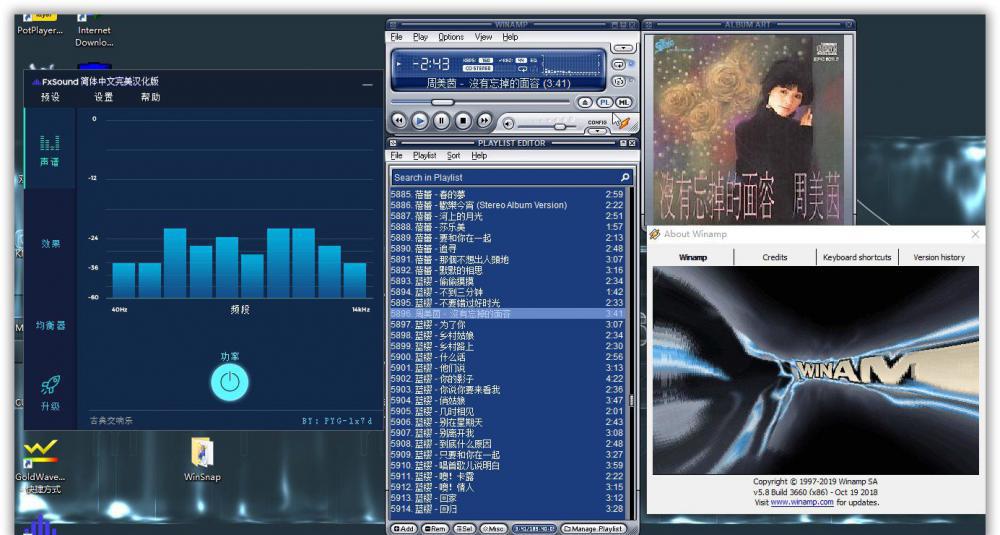
Task: Open the Misc menu in Playlist Editor
Action: click(493, 529)
